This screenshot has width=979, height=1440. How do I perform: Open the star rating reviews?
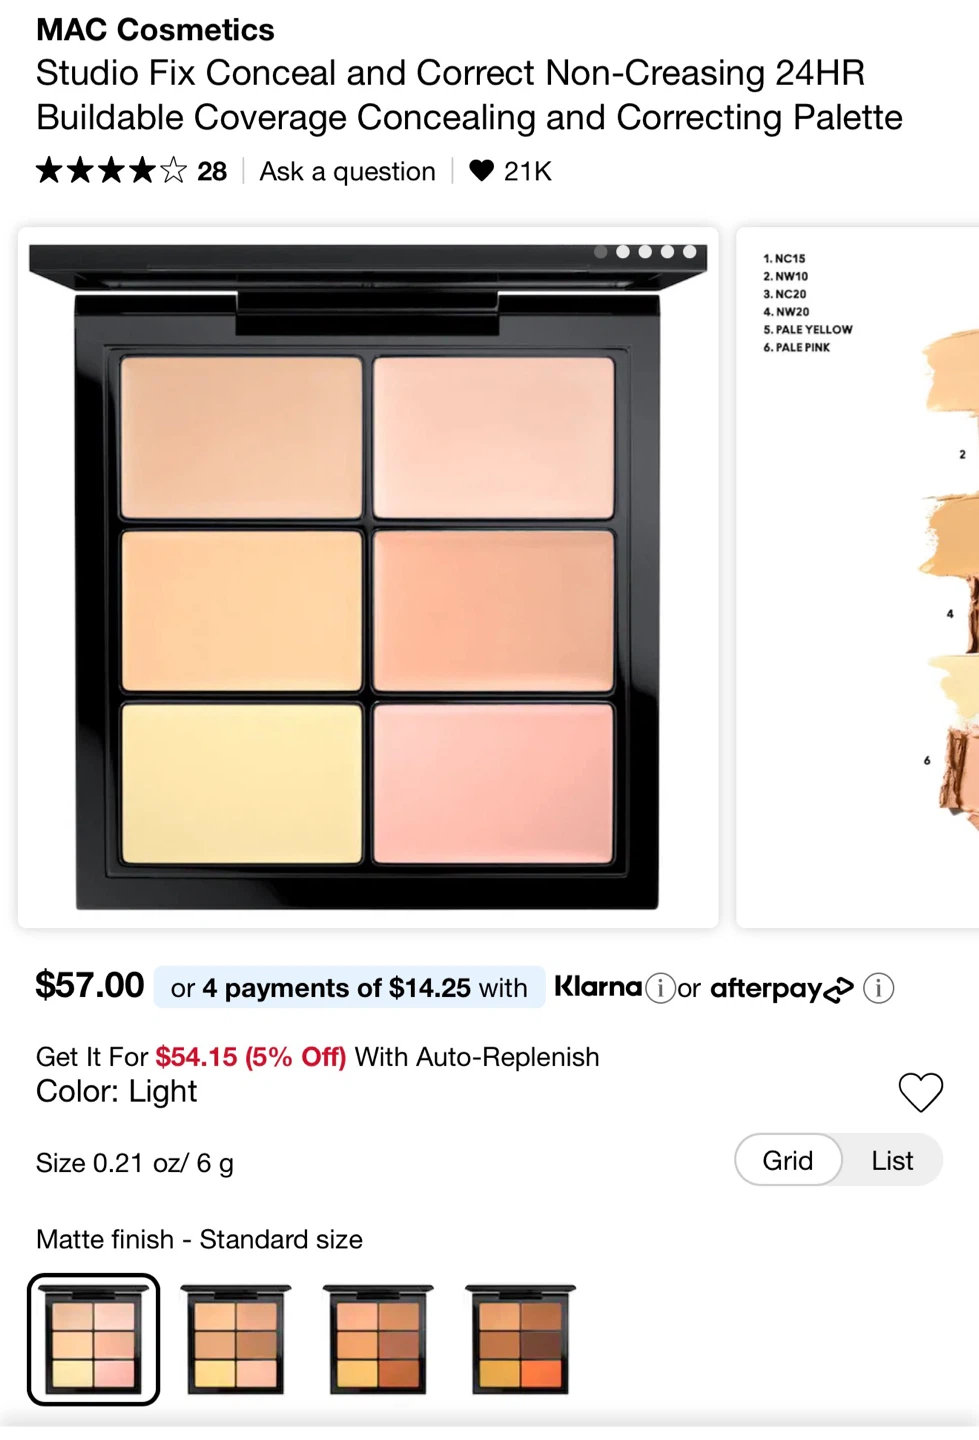(x=111, y=171)
